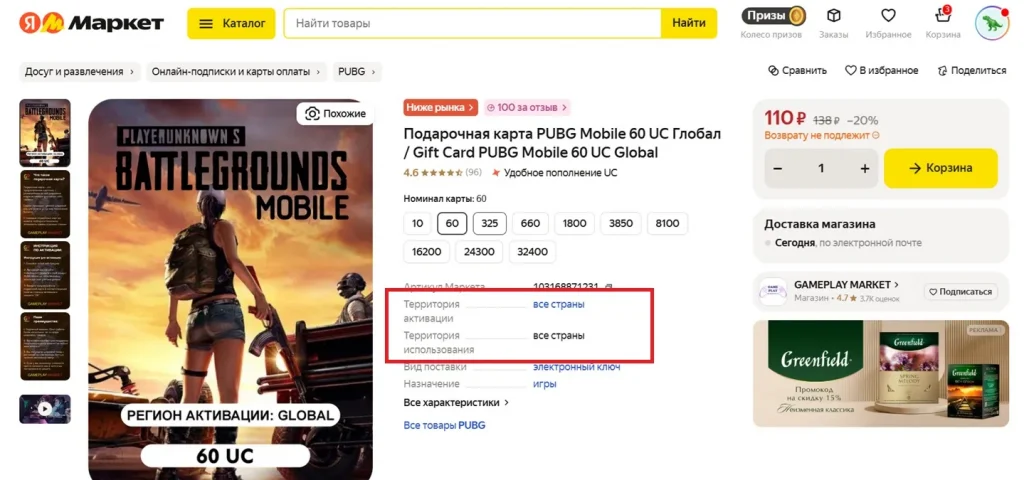Select the 1800 UC denomination

pyautogui.click(x=574, y=224)
